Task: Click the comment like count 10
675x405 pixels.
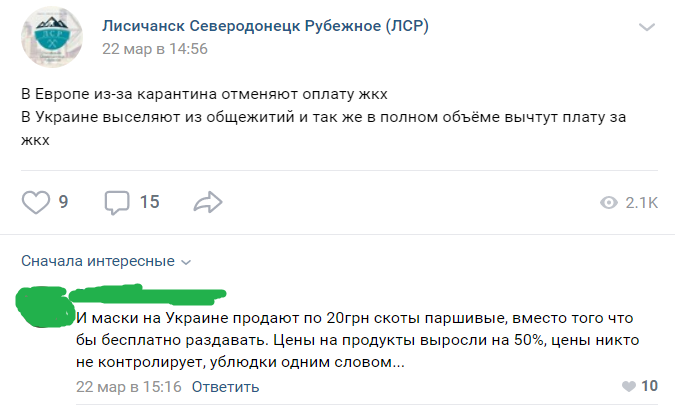Action: click(649, 387)
